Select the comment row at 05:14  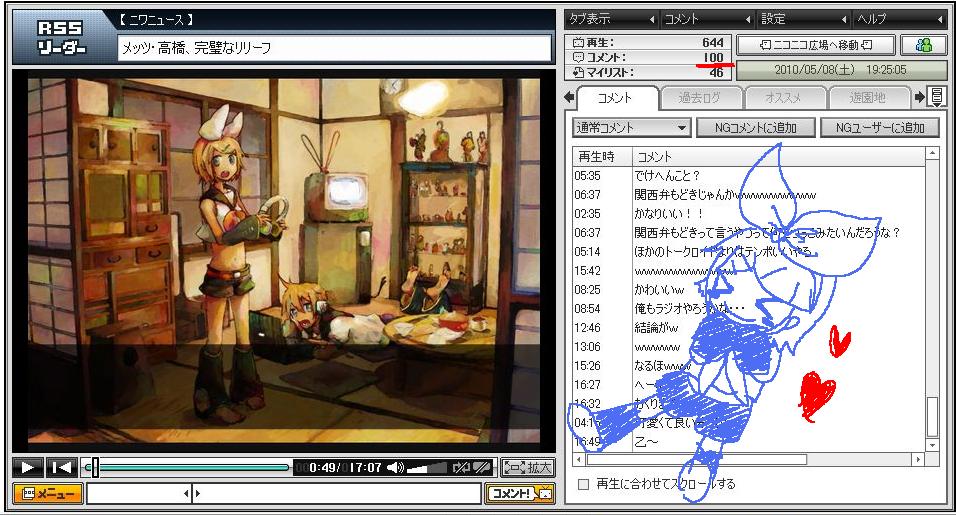click(x=749, y=252)
